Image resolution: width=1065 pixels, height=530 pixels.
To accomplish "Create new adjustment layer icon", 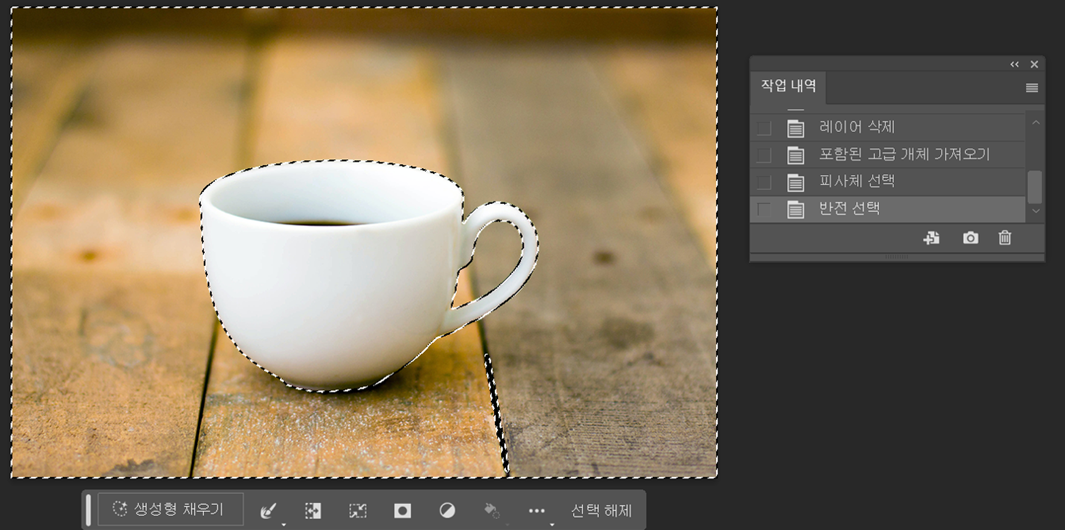I will (448, 511).
